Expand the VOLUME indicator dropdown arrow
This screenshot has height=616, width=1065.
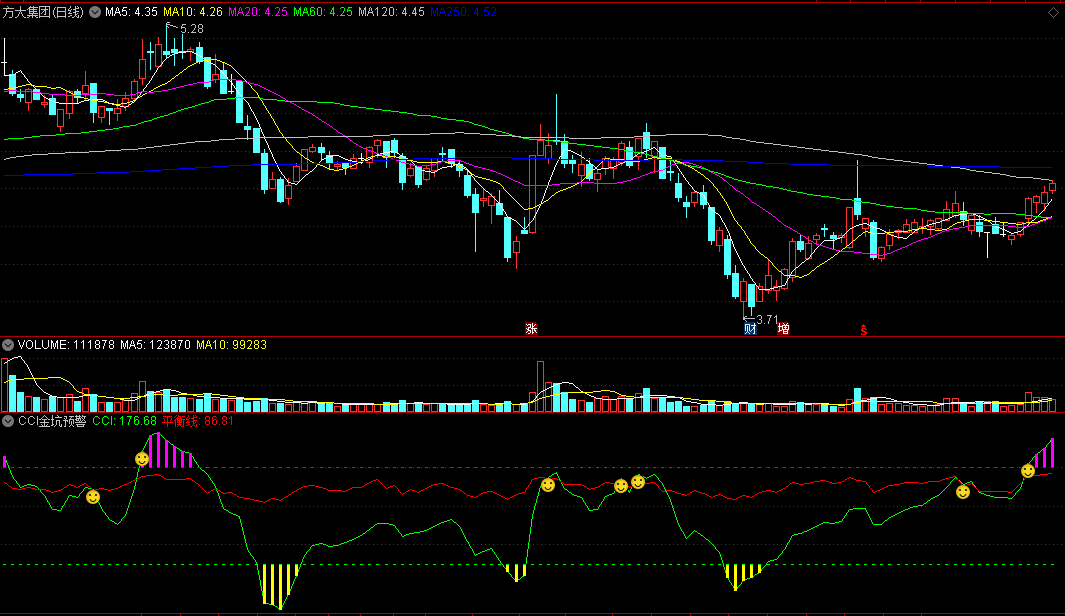point(8,345)
